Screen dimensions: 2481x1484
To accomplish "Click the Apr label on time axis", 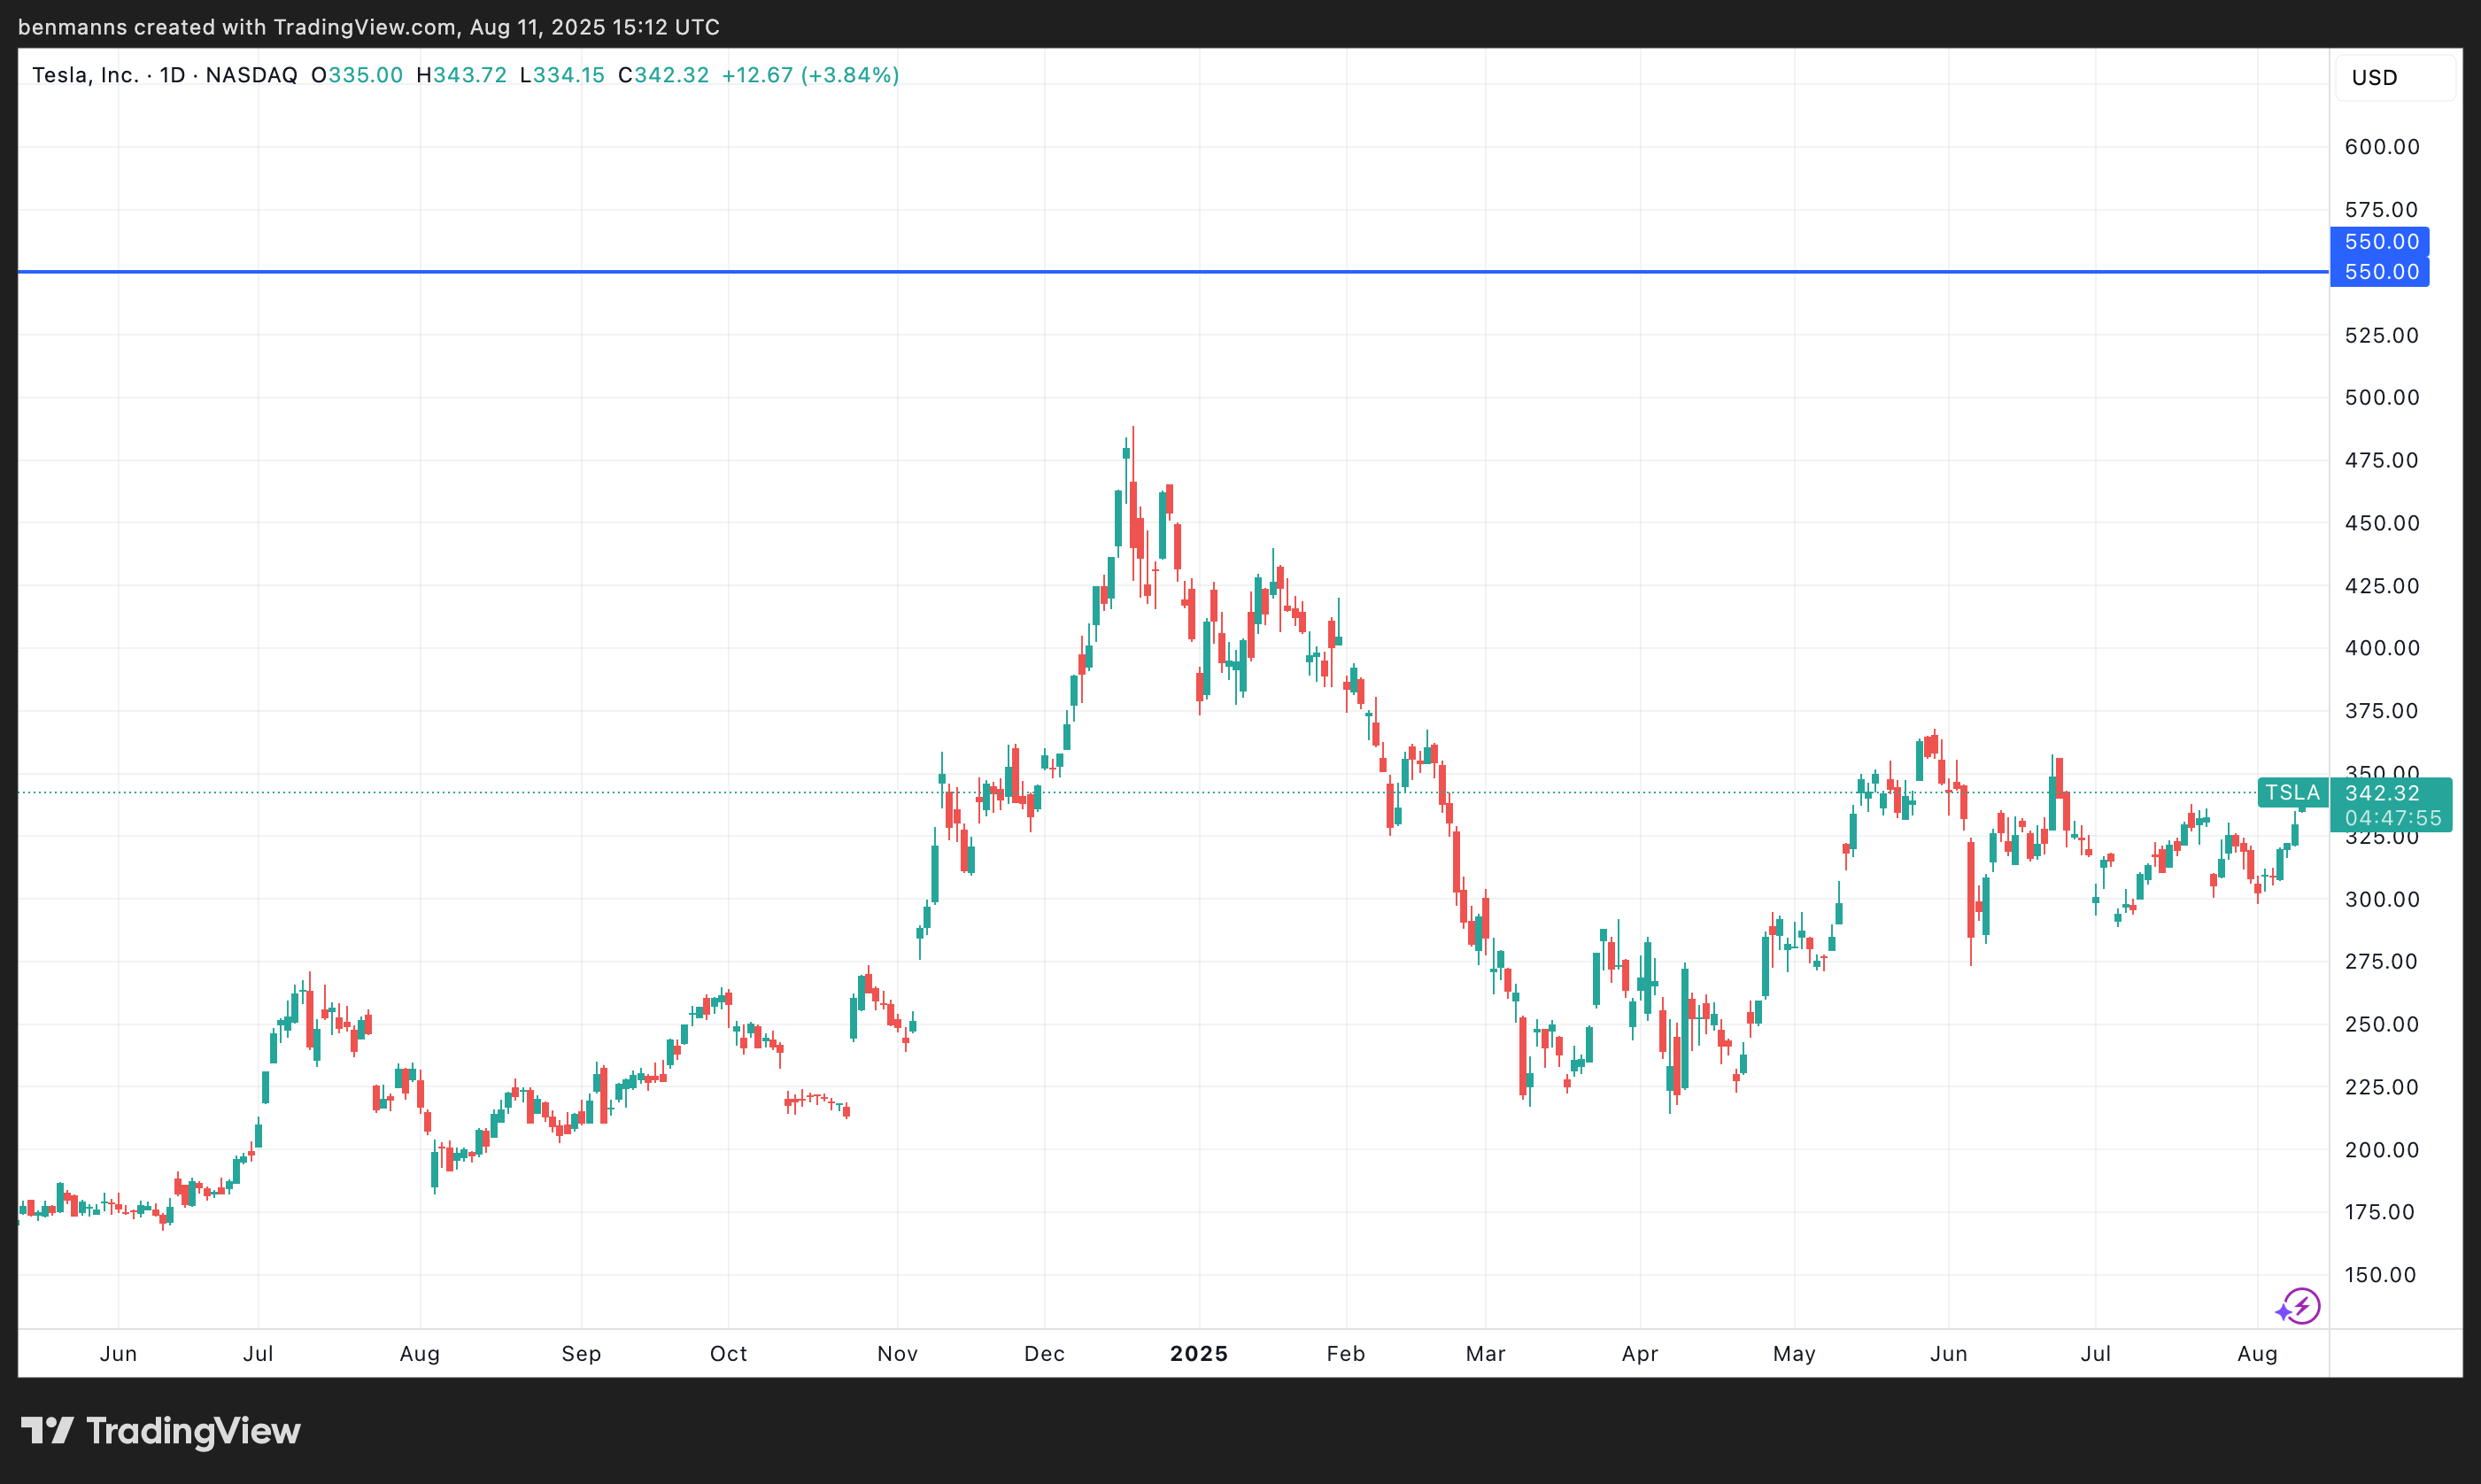I will [x=1640, y=1354].
